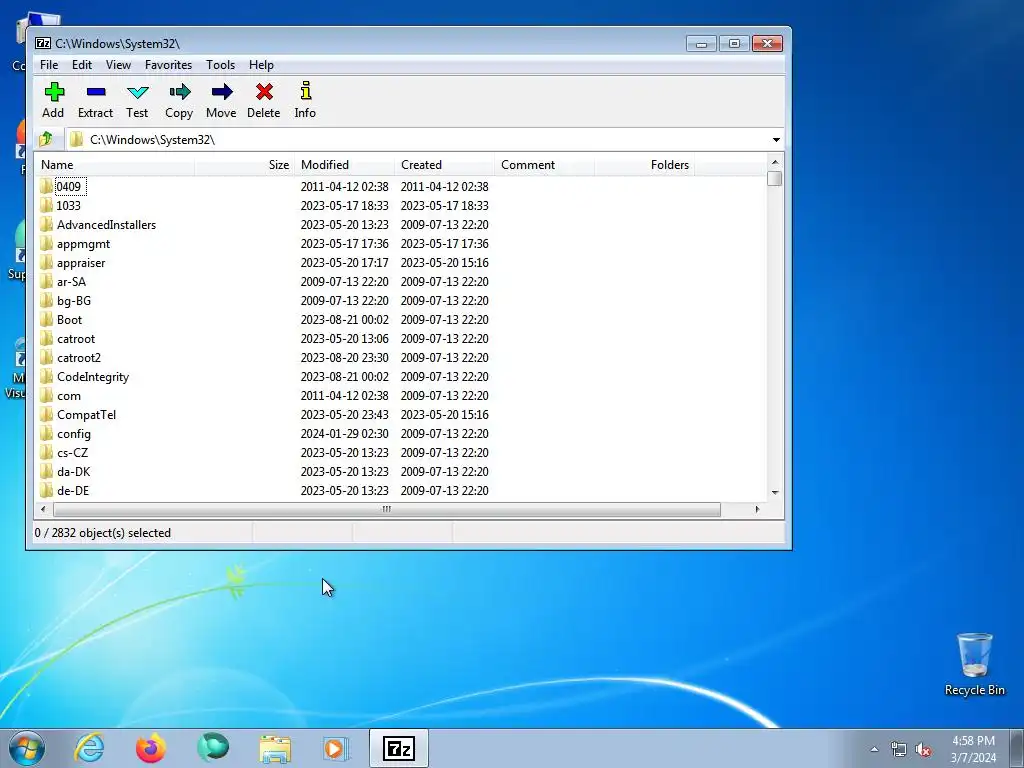The width and height of the screenshot is (1024, 768).
Task: Select the com folder name
Action: point(69,396)
